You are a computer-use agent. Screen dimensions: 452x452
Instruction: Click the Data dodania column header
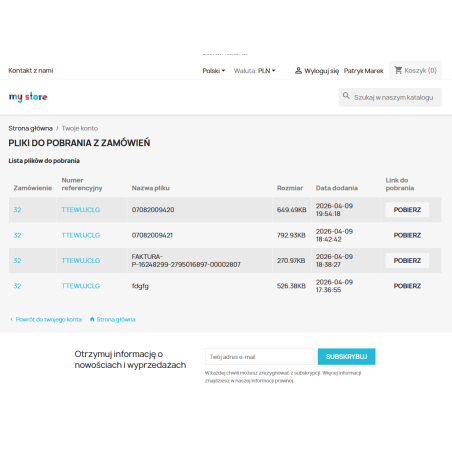337,188
